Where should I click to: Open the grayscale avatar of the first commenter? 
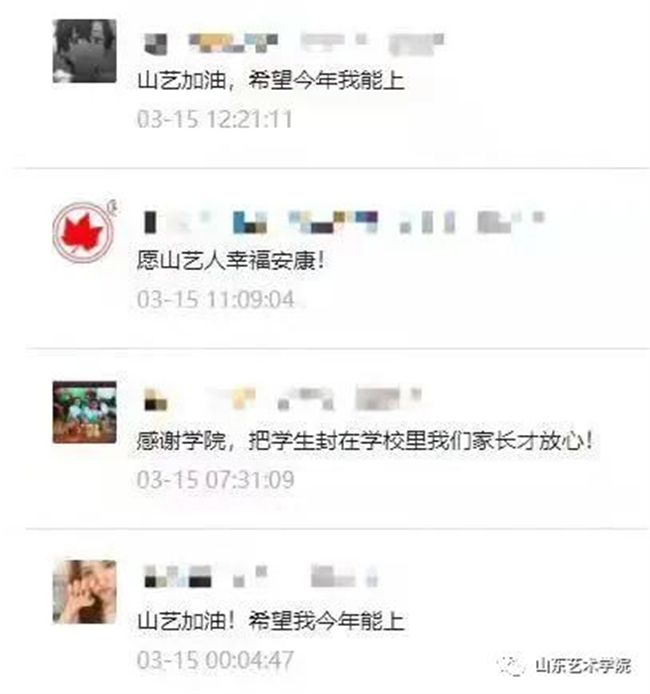[85, 51]
